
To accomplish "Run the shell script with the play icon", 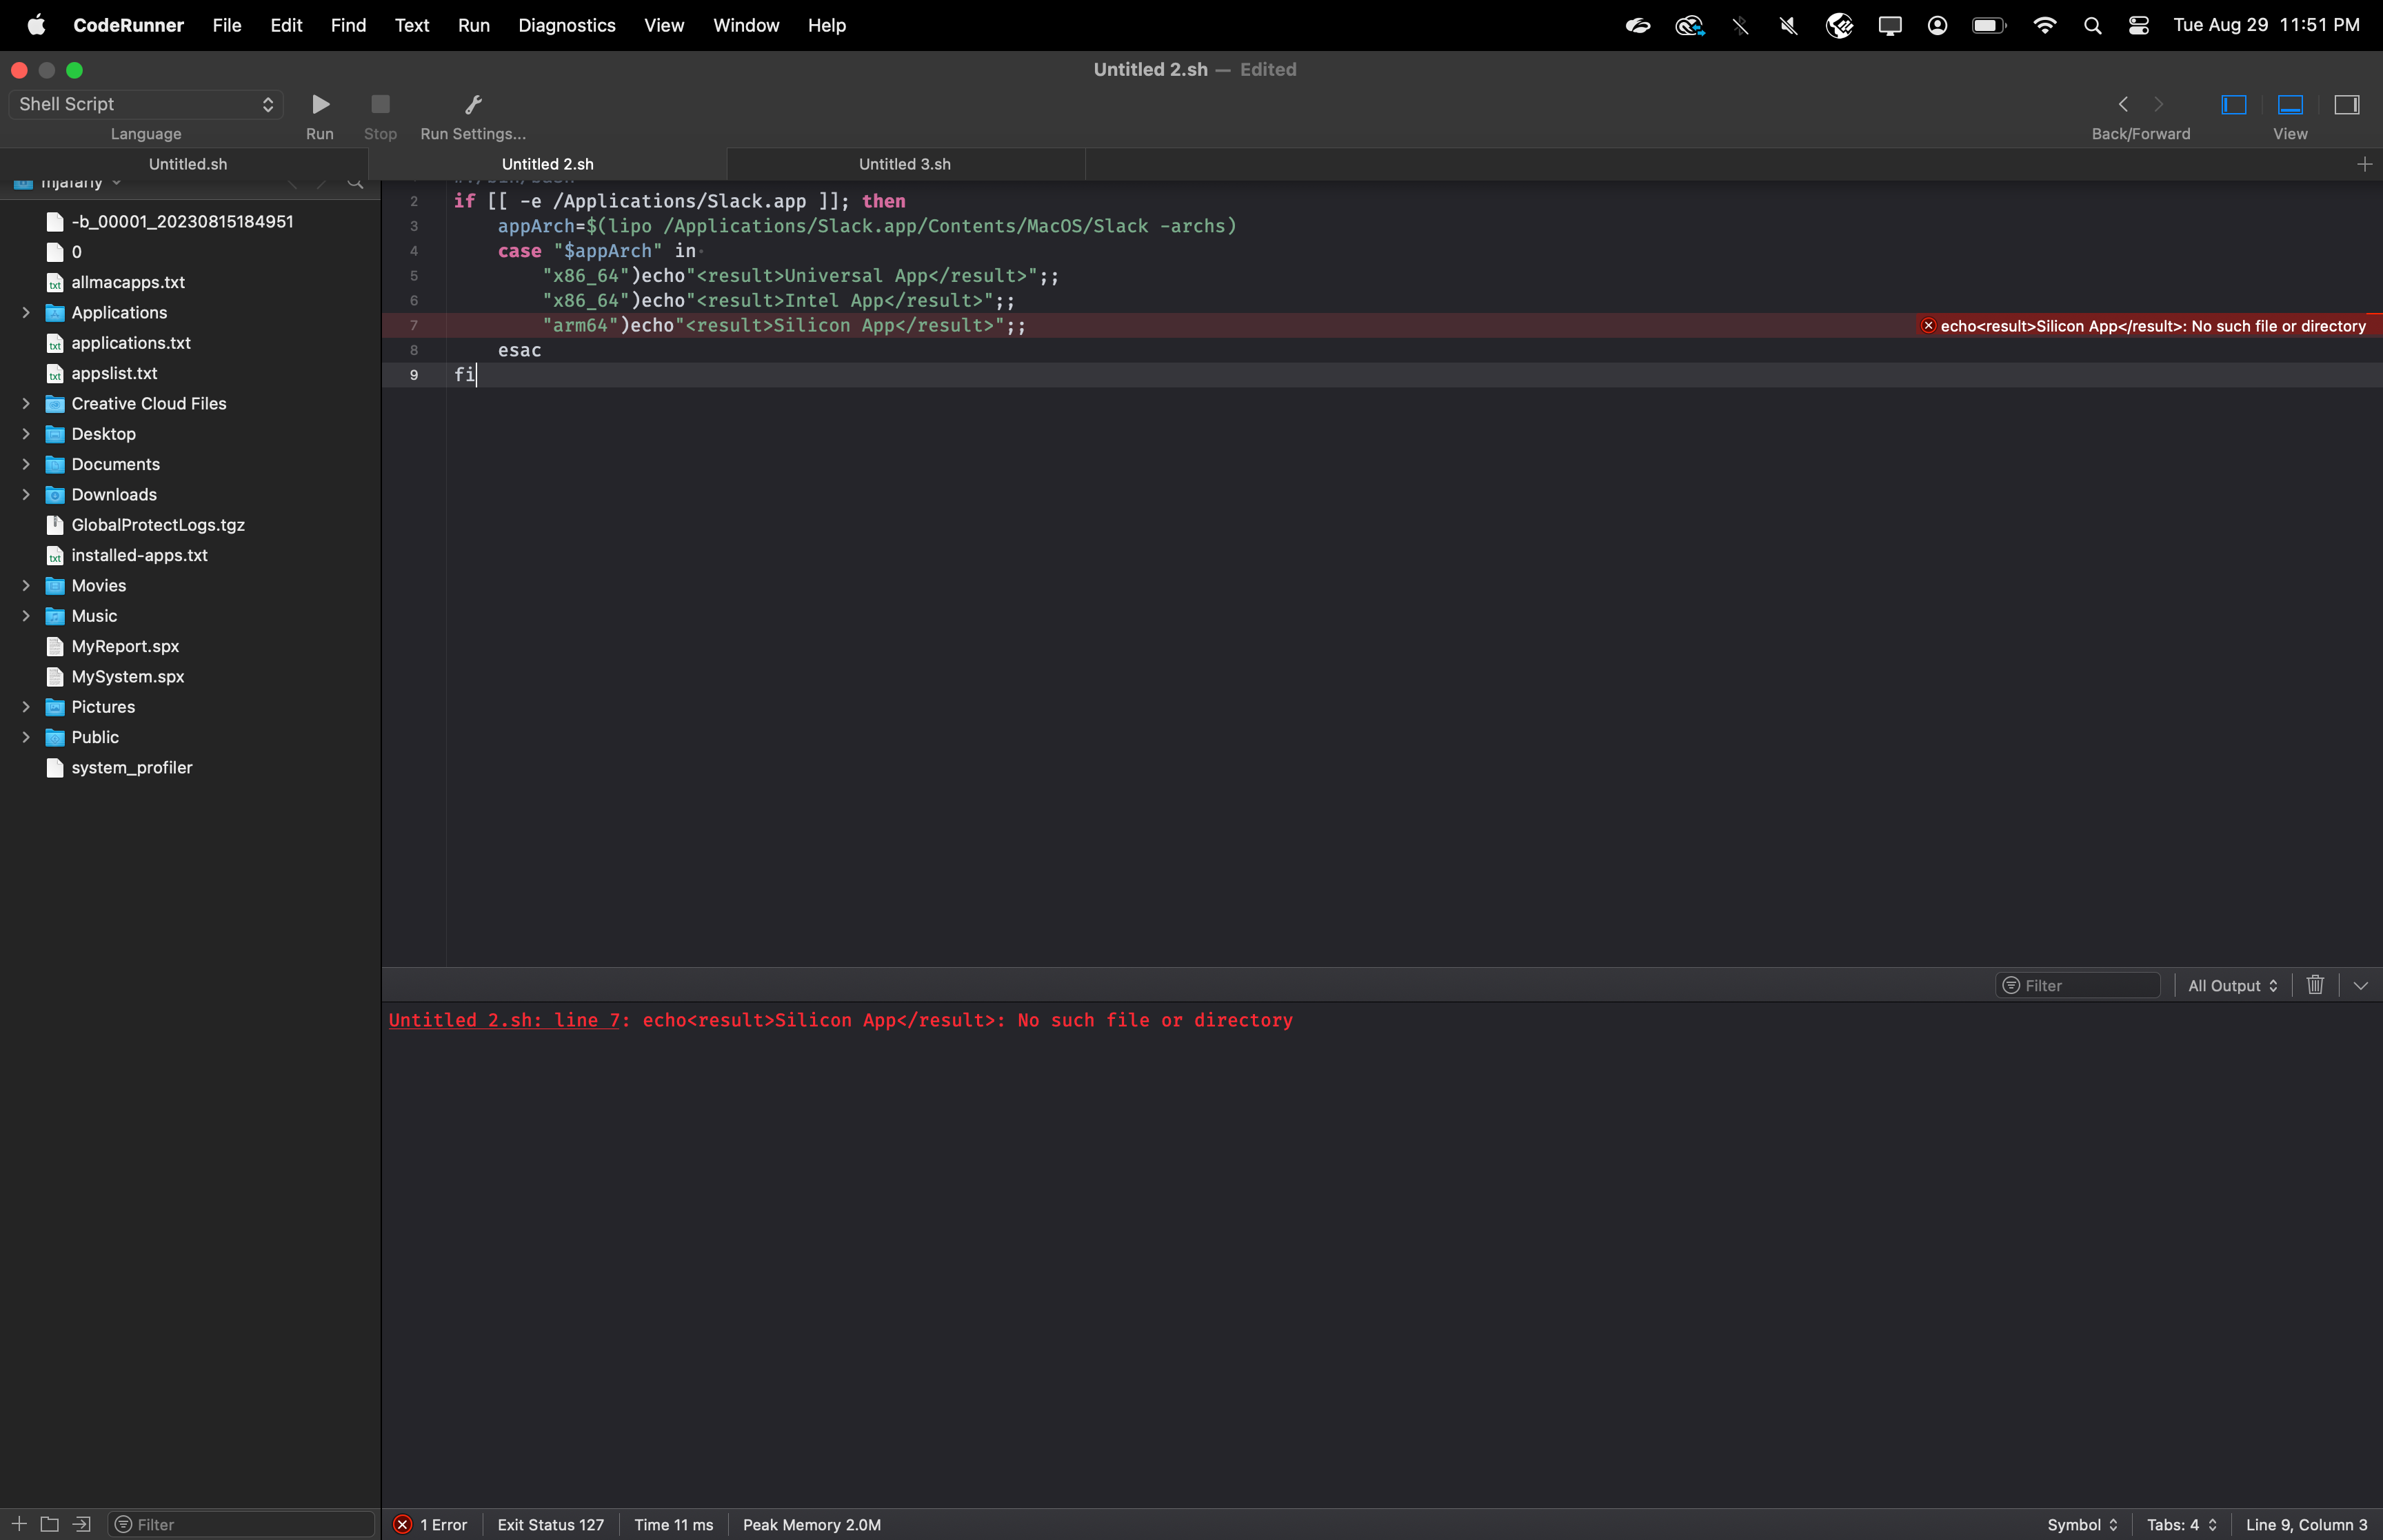I will (x=320, y=104).
